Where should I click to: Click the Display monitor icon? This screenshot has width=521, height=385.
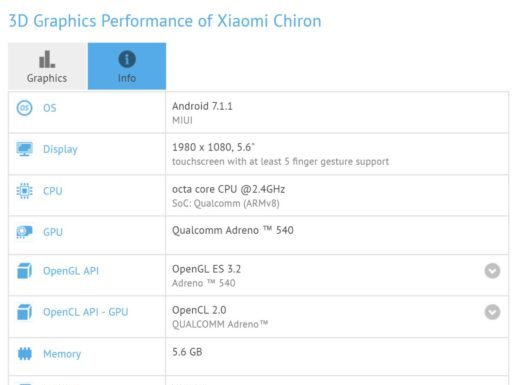[24, 149]
